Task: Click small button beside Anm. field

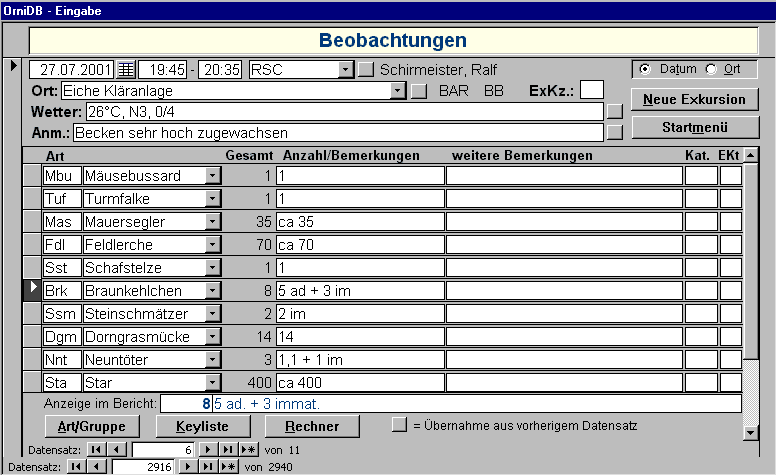Action: point(614,131)
